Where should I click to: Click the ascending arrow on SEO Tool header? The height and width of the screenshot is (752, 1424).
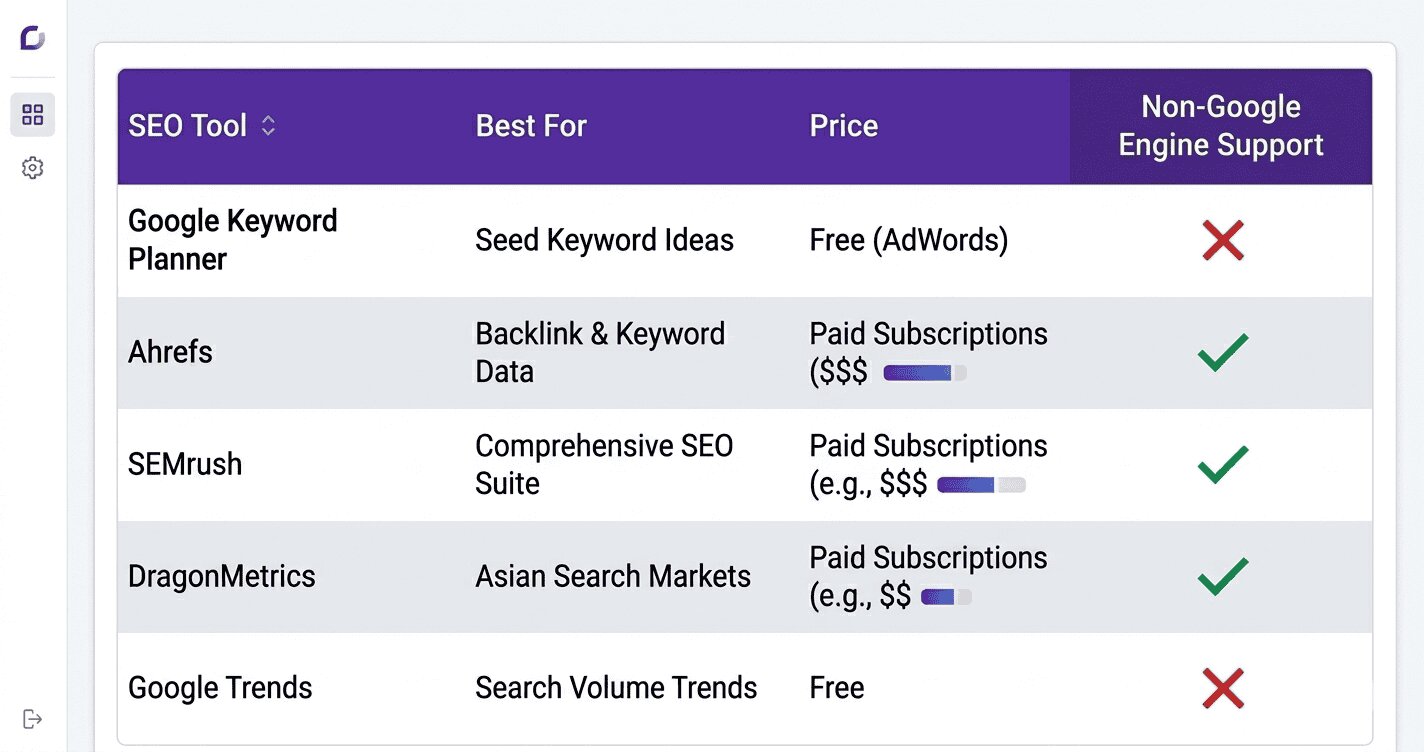(x=268, y=120)
